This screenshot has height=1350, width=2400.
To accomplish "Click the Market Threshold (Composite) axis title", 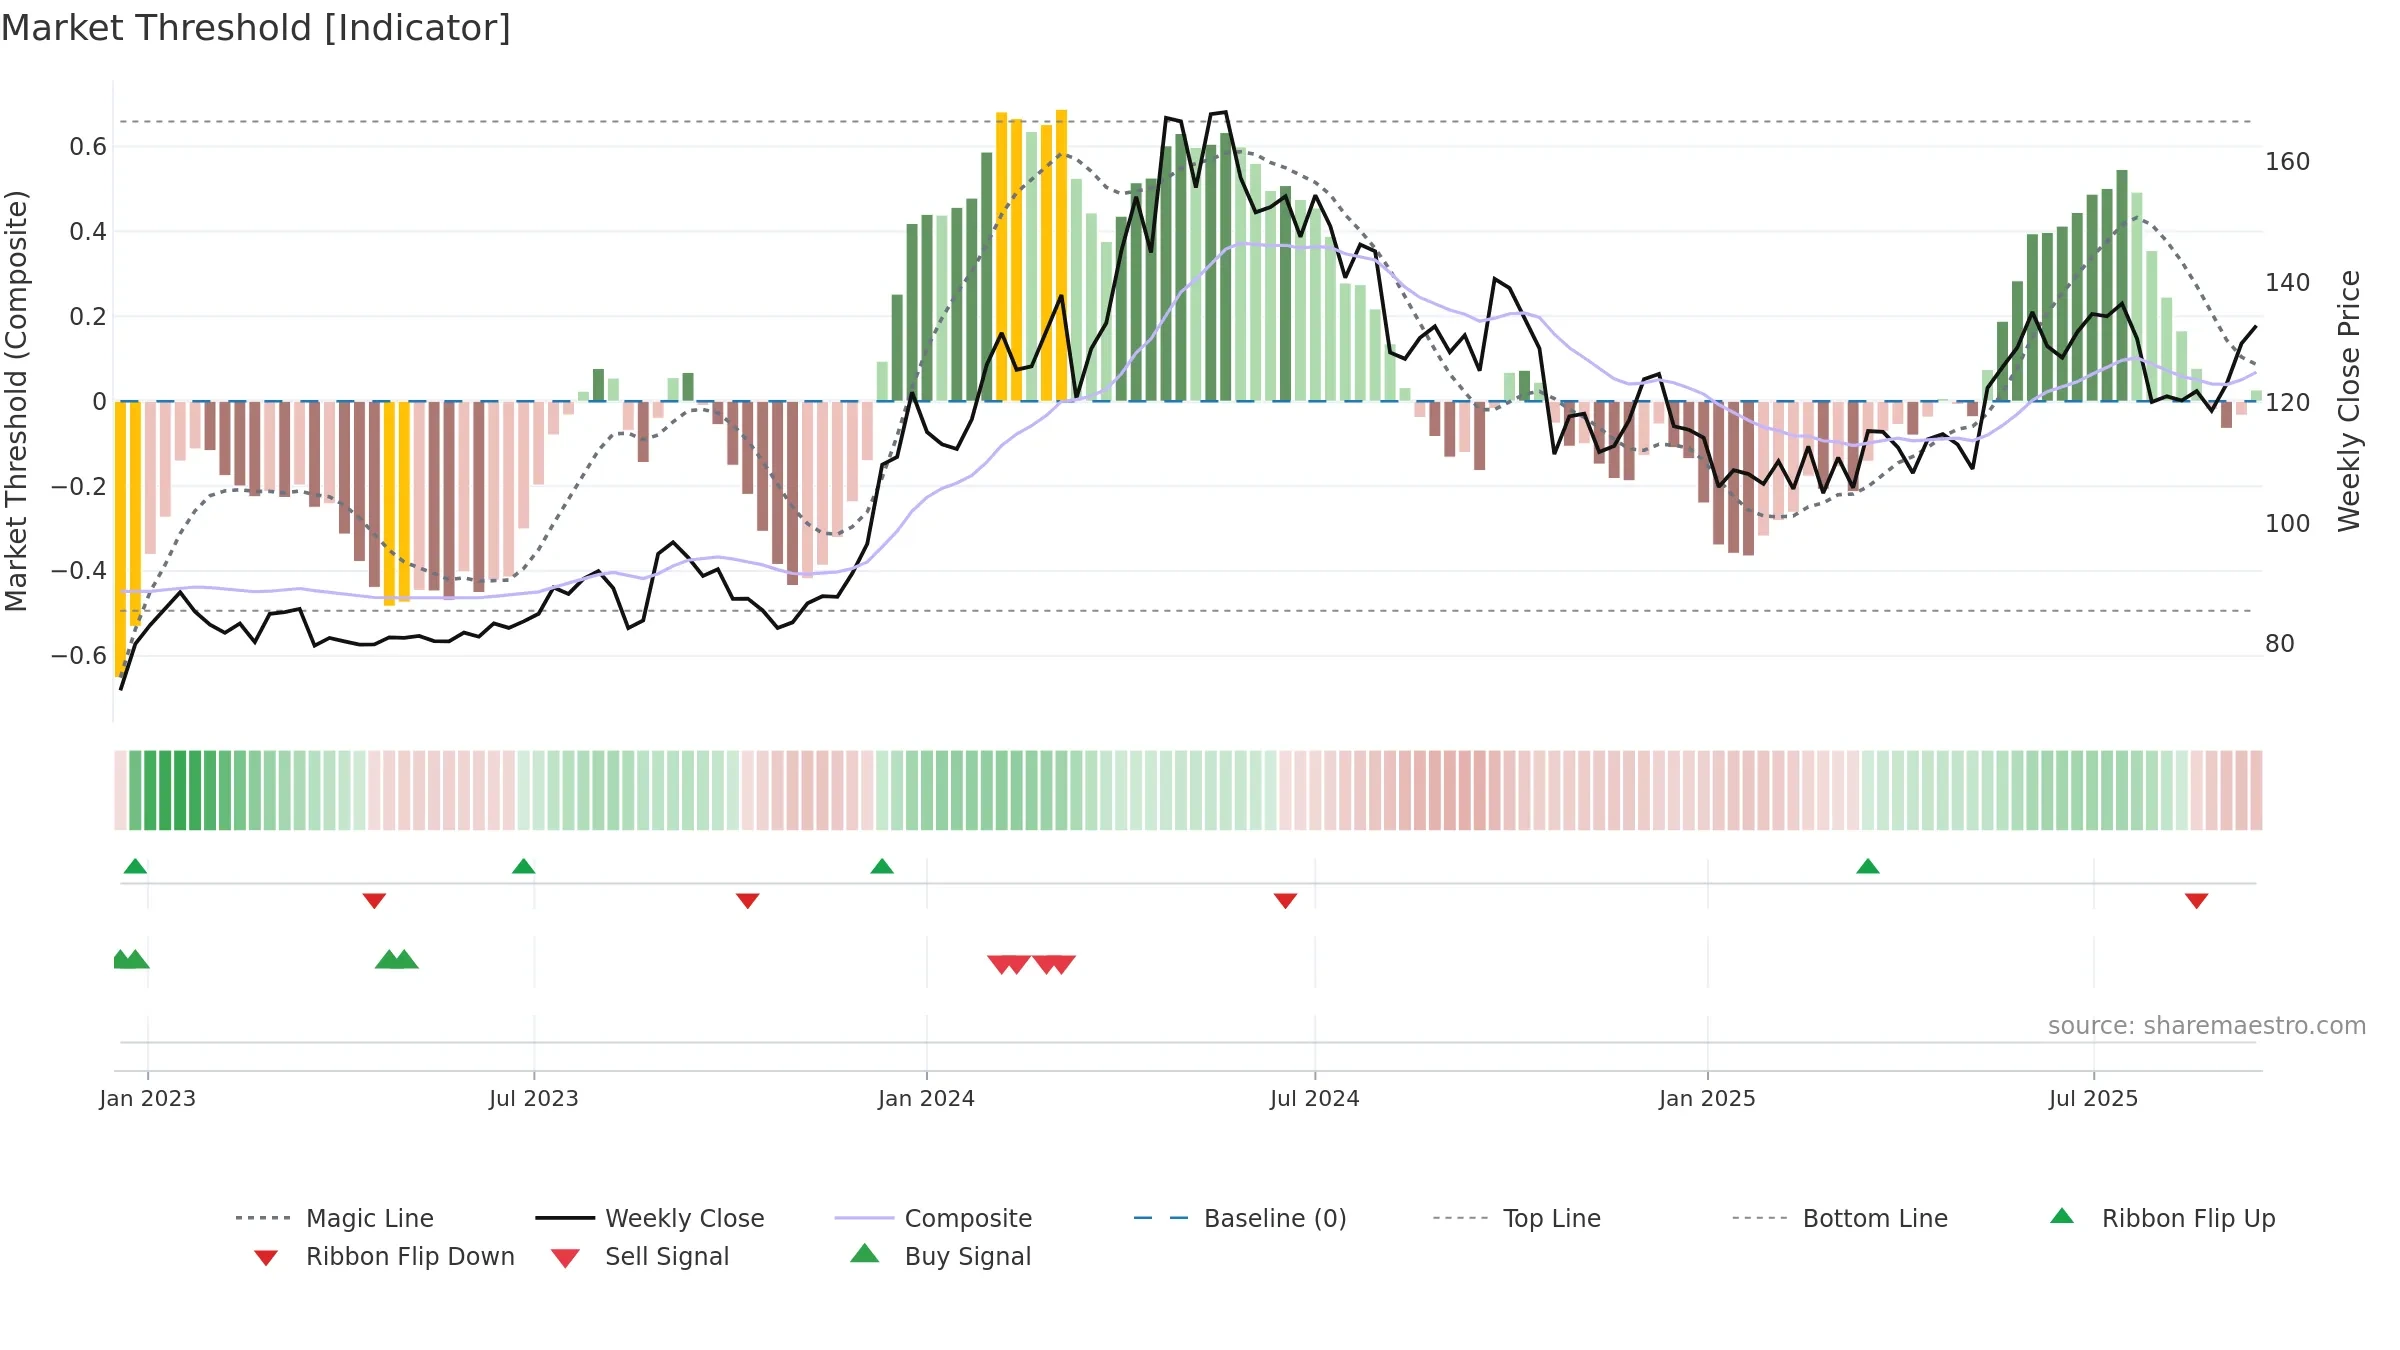I will click(16, 401).
